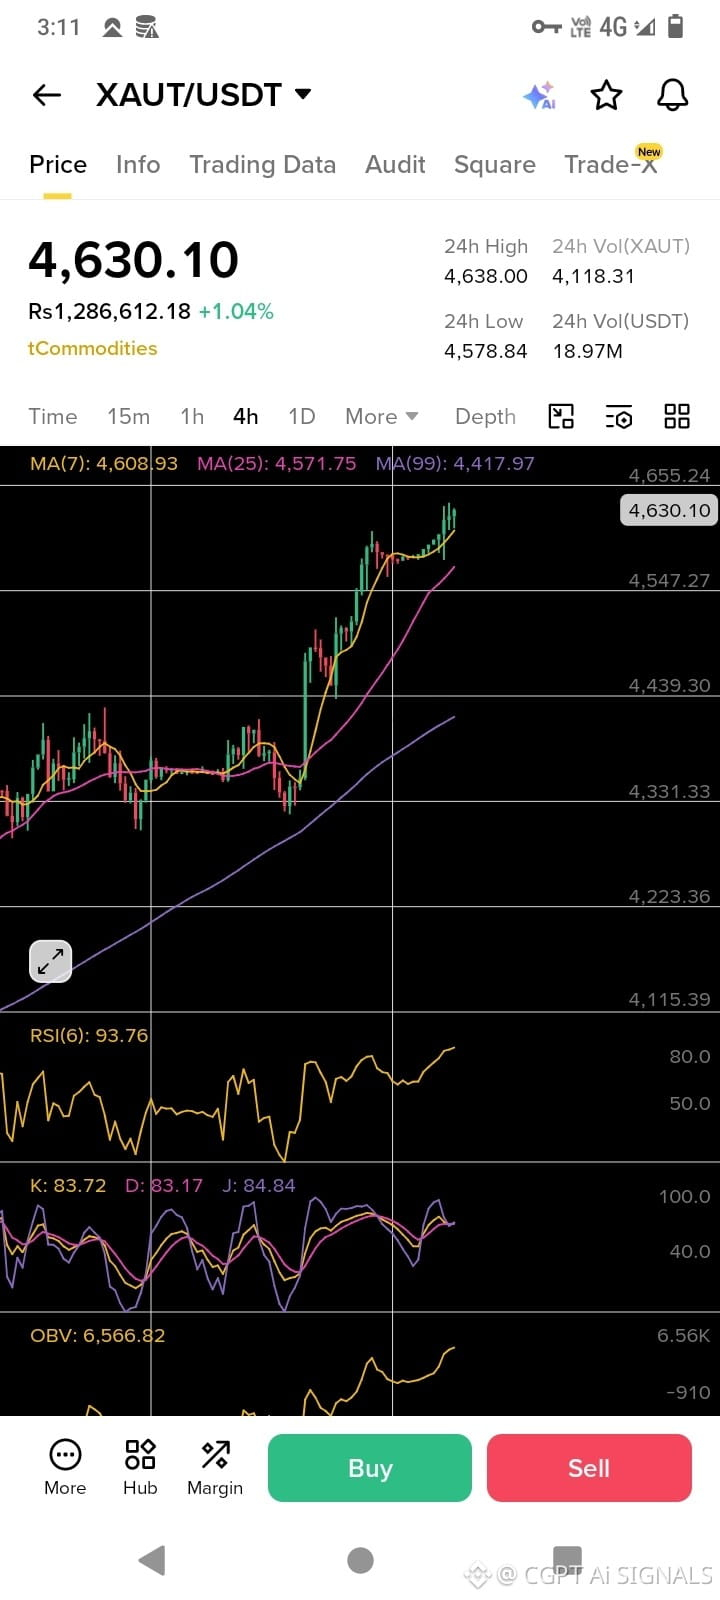Tap the 24h Low value 4,578.84
This screenshot has height=1600, width=720.
pos(486,351)
